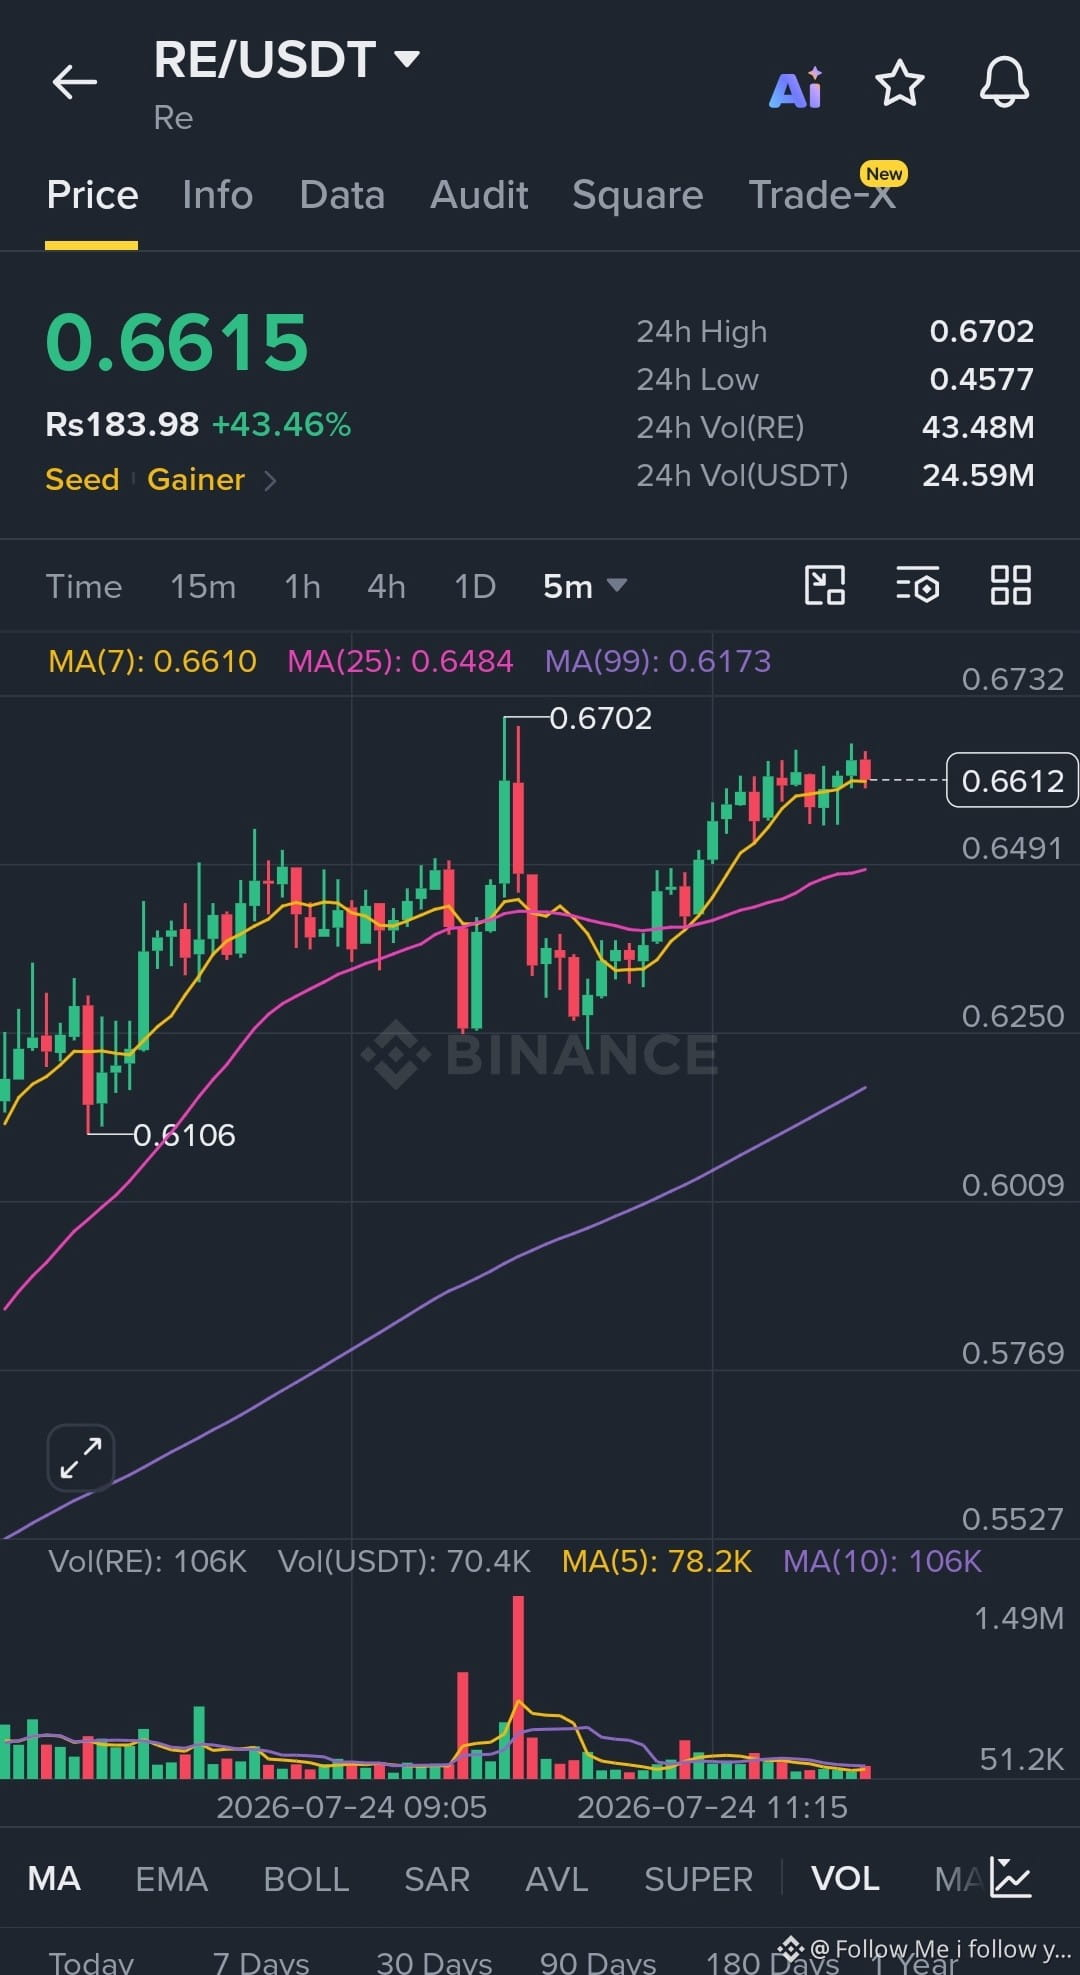Open chart picture-in-picture mode icon
The height and width of the screenshot is (1975, 1080).
pyautogui.click(x=825, y=585)
